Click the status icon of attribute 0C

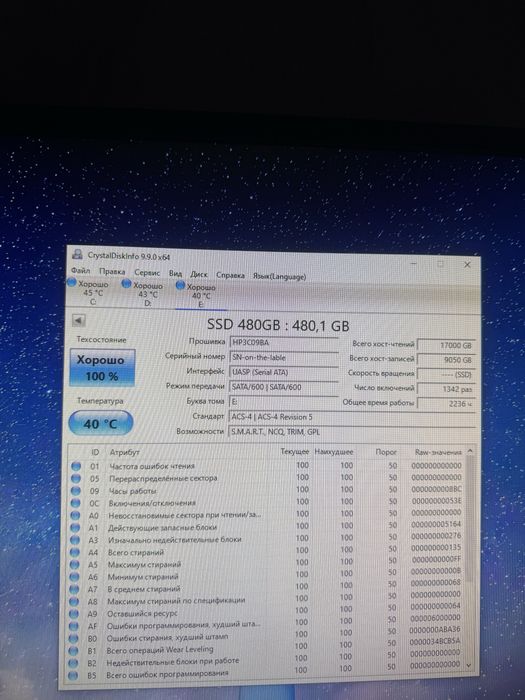[x=75, y=503]
